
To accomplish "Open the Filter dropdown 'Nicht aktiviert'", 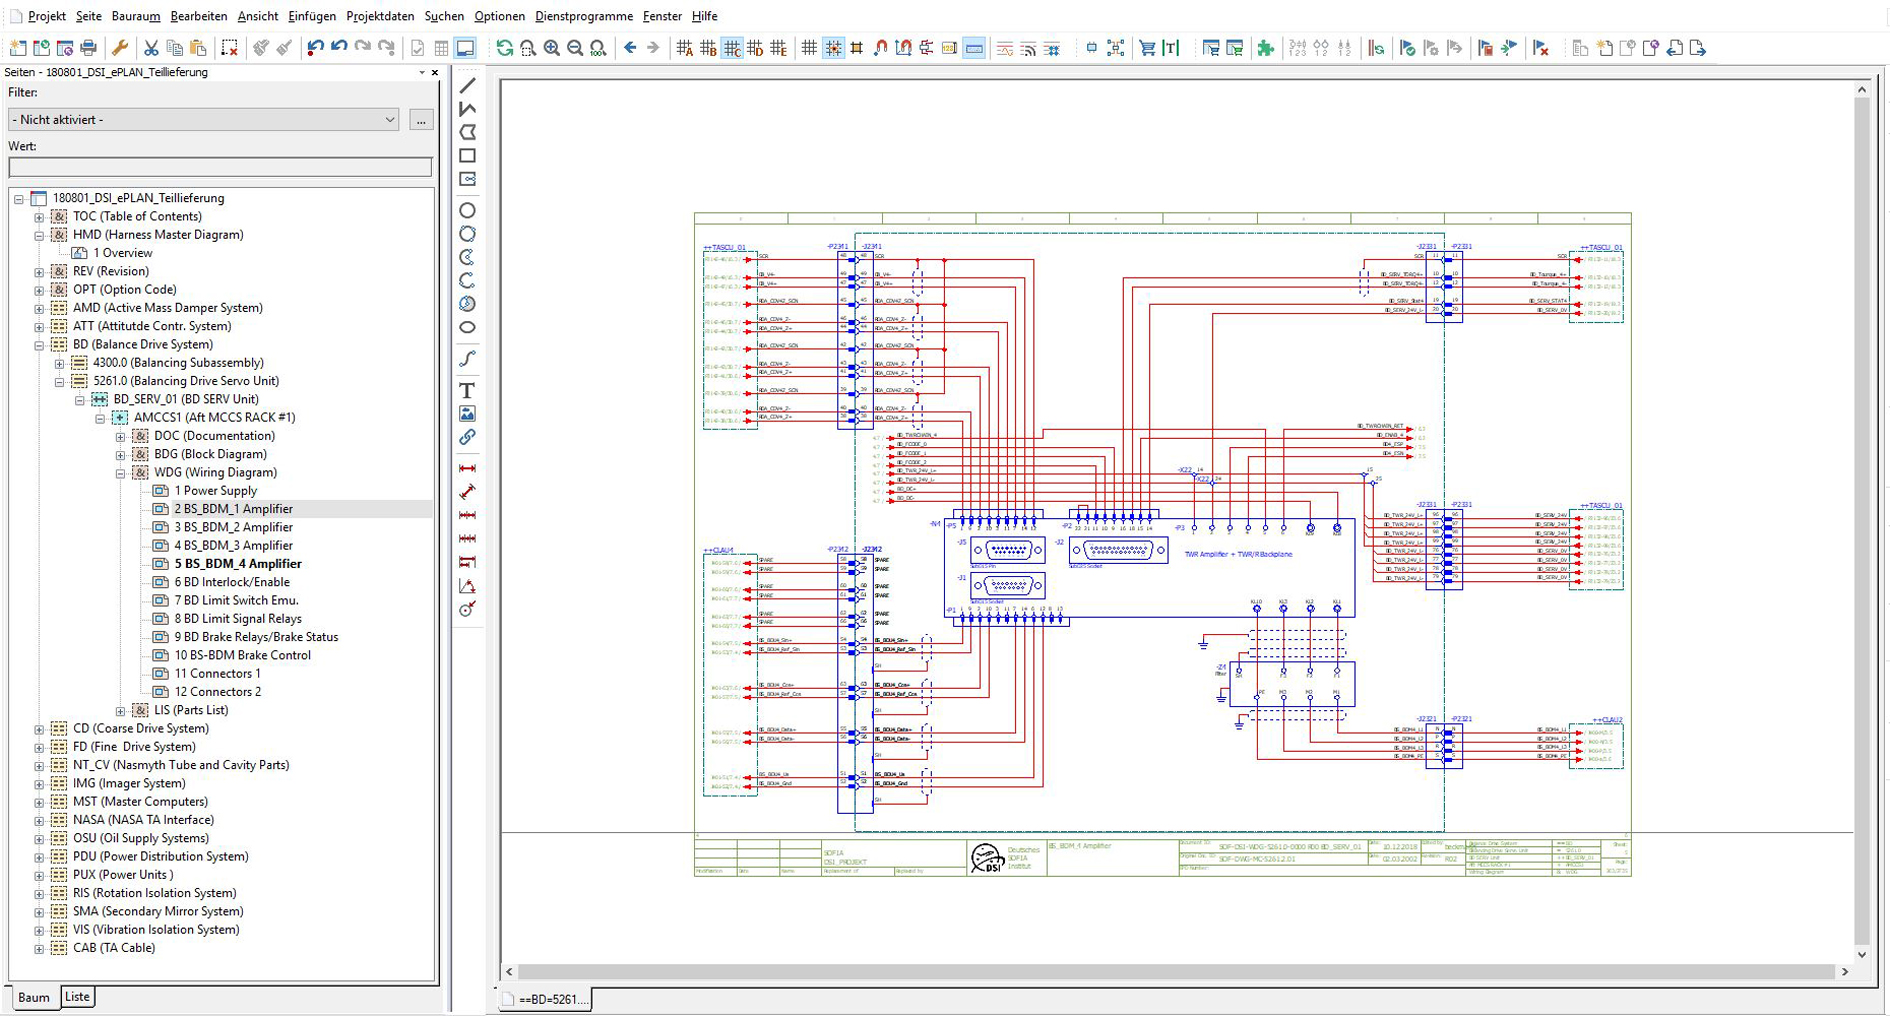I will click(x=204, y=120).
